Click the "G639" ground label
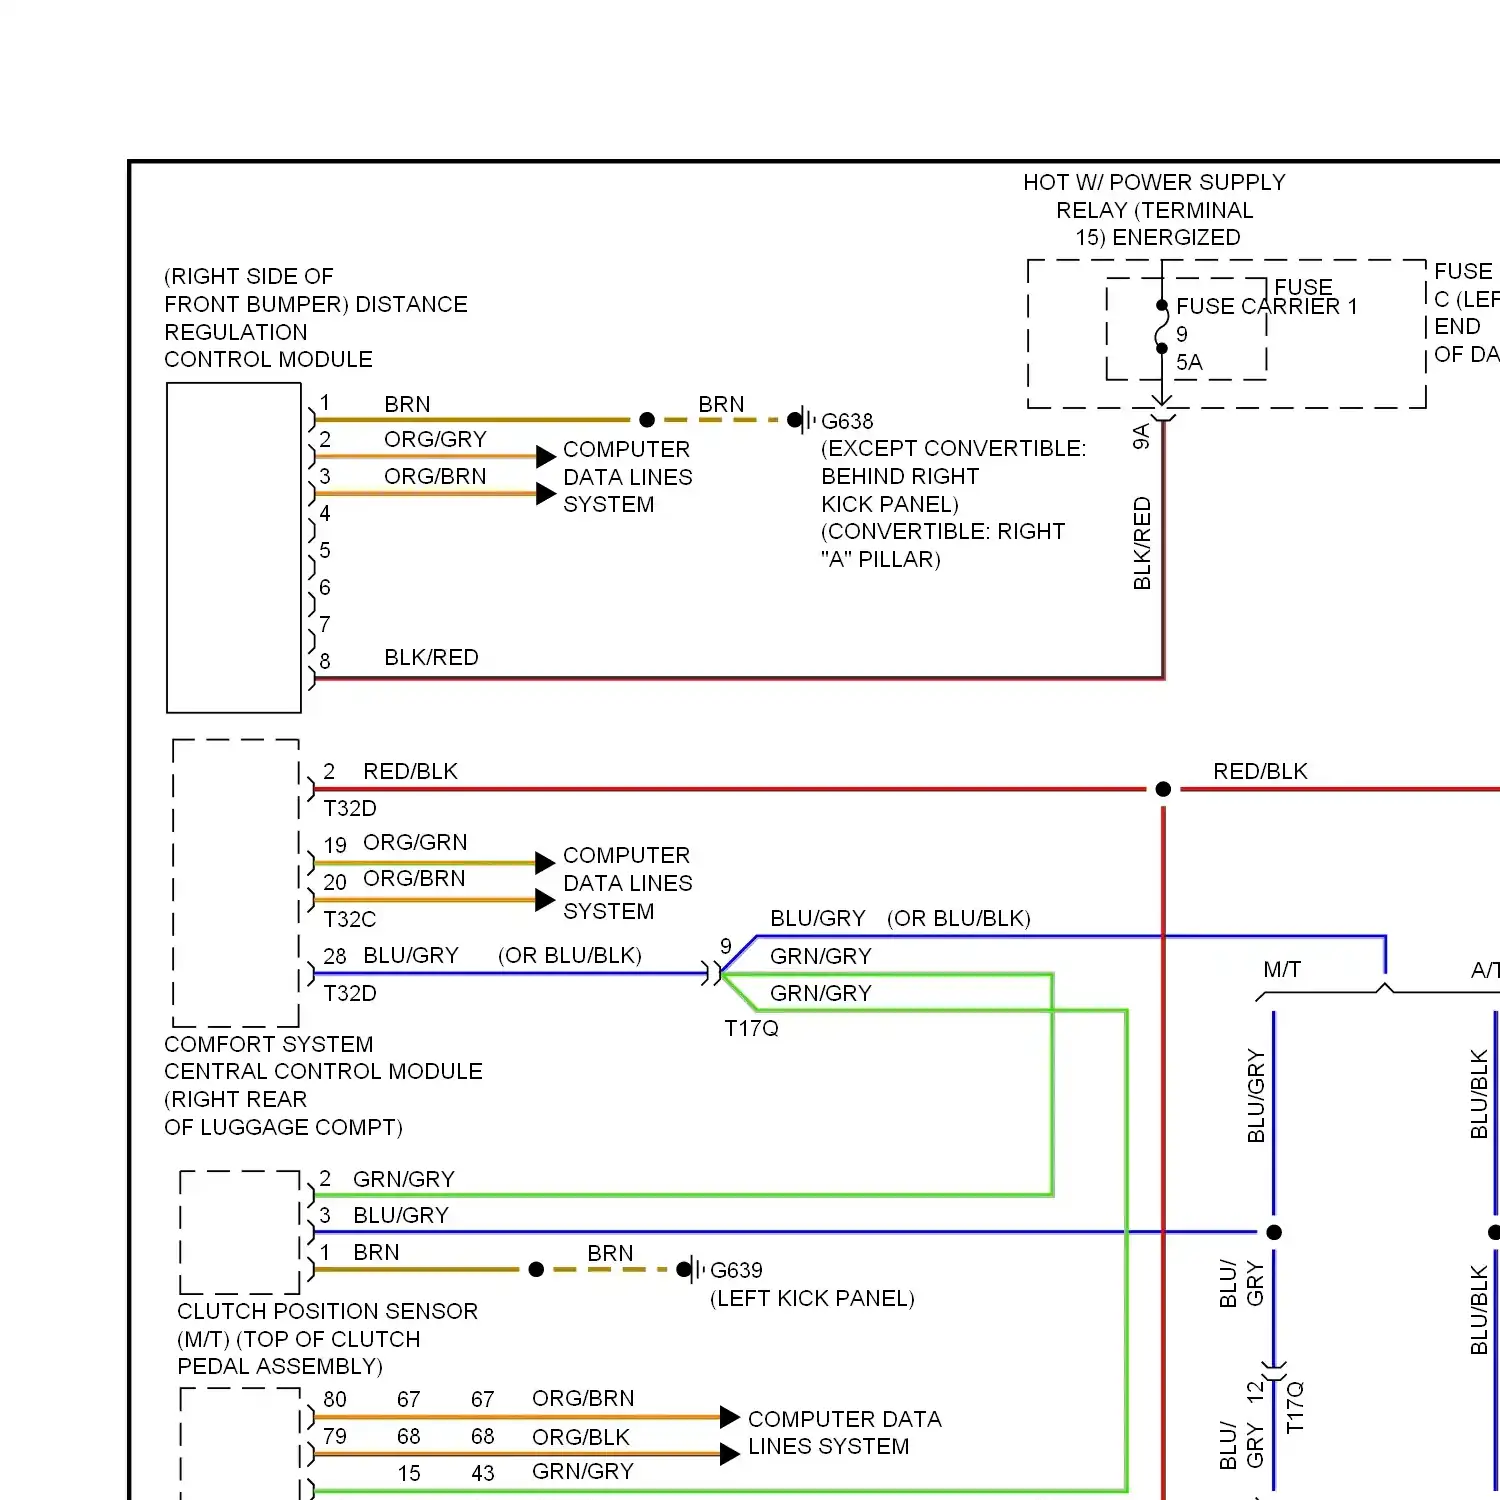 tap(736, 1270)
